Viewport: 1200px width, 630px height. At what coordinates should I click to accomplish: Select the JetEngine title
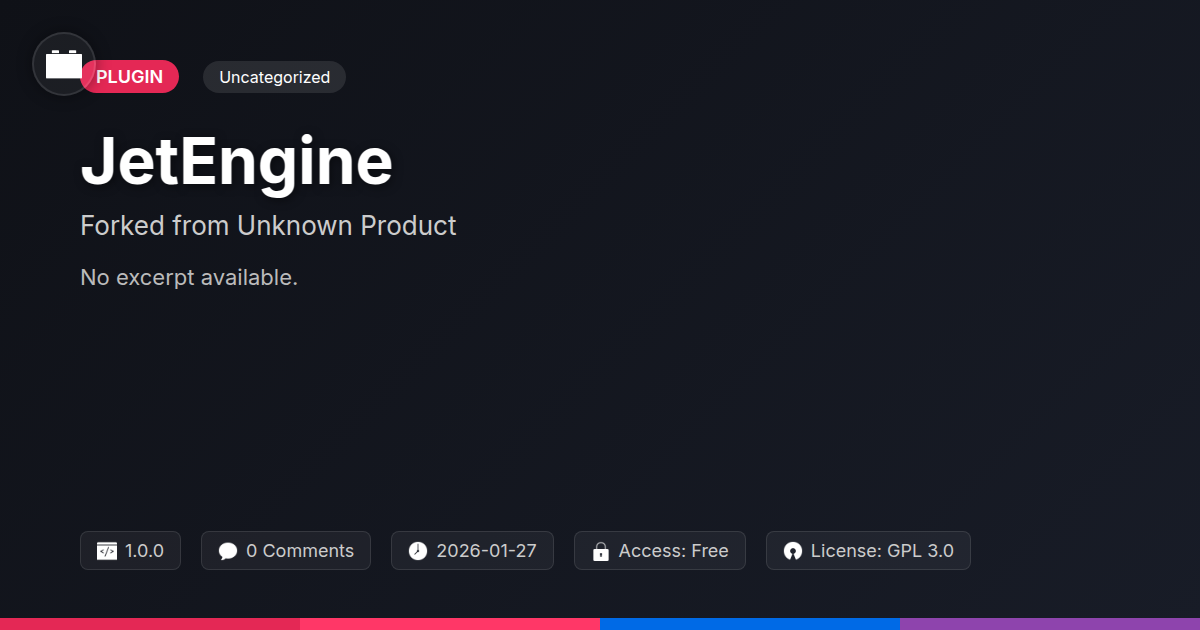click(237, 161)
